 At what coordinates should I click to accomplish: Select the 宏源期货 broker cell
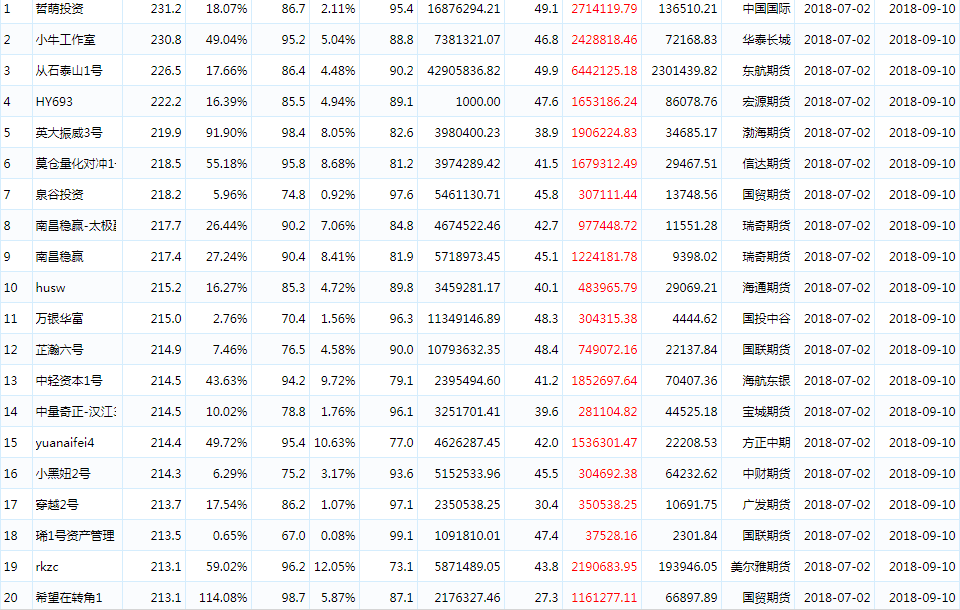[767, 102]
